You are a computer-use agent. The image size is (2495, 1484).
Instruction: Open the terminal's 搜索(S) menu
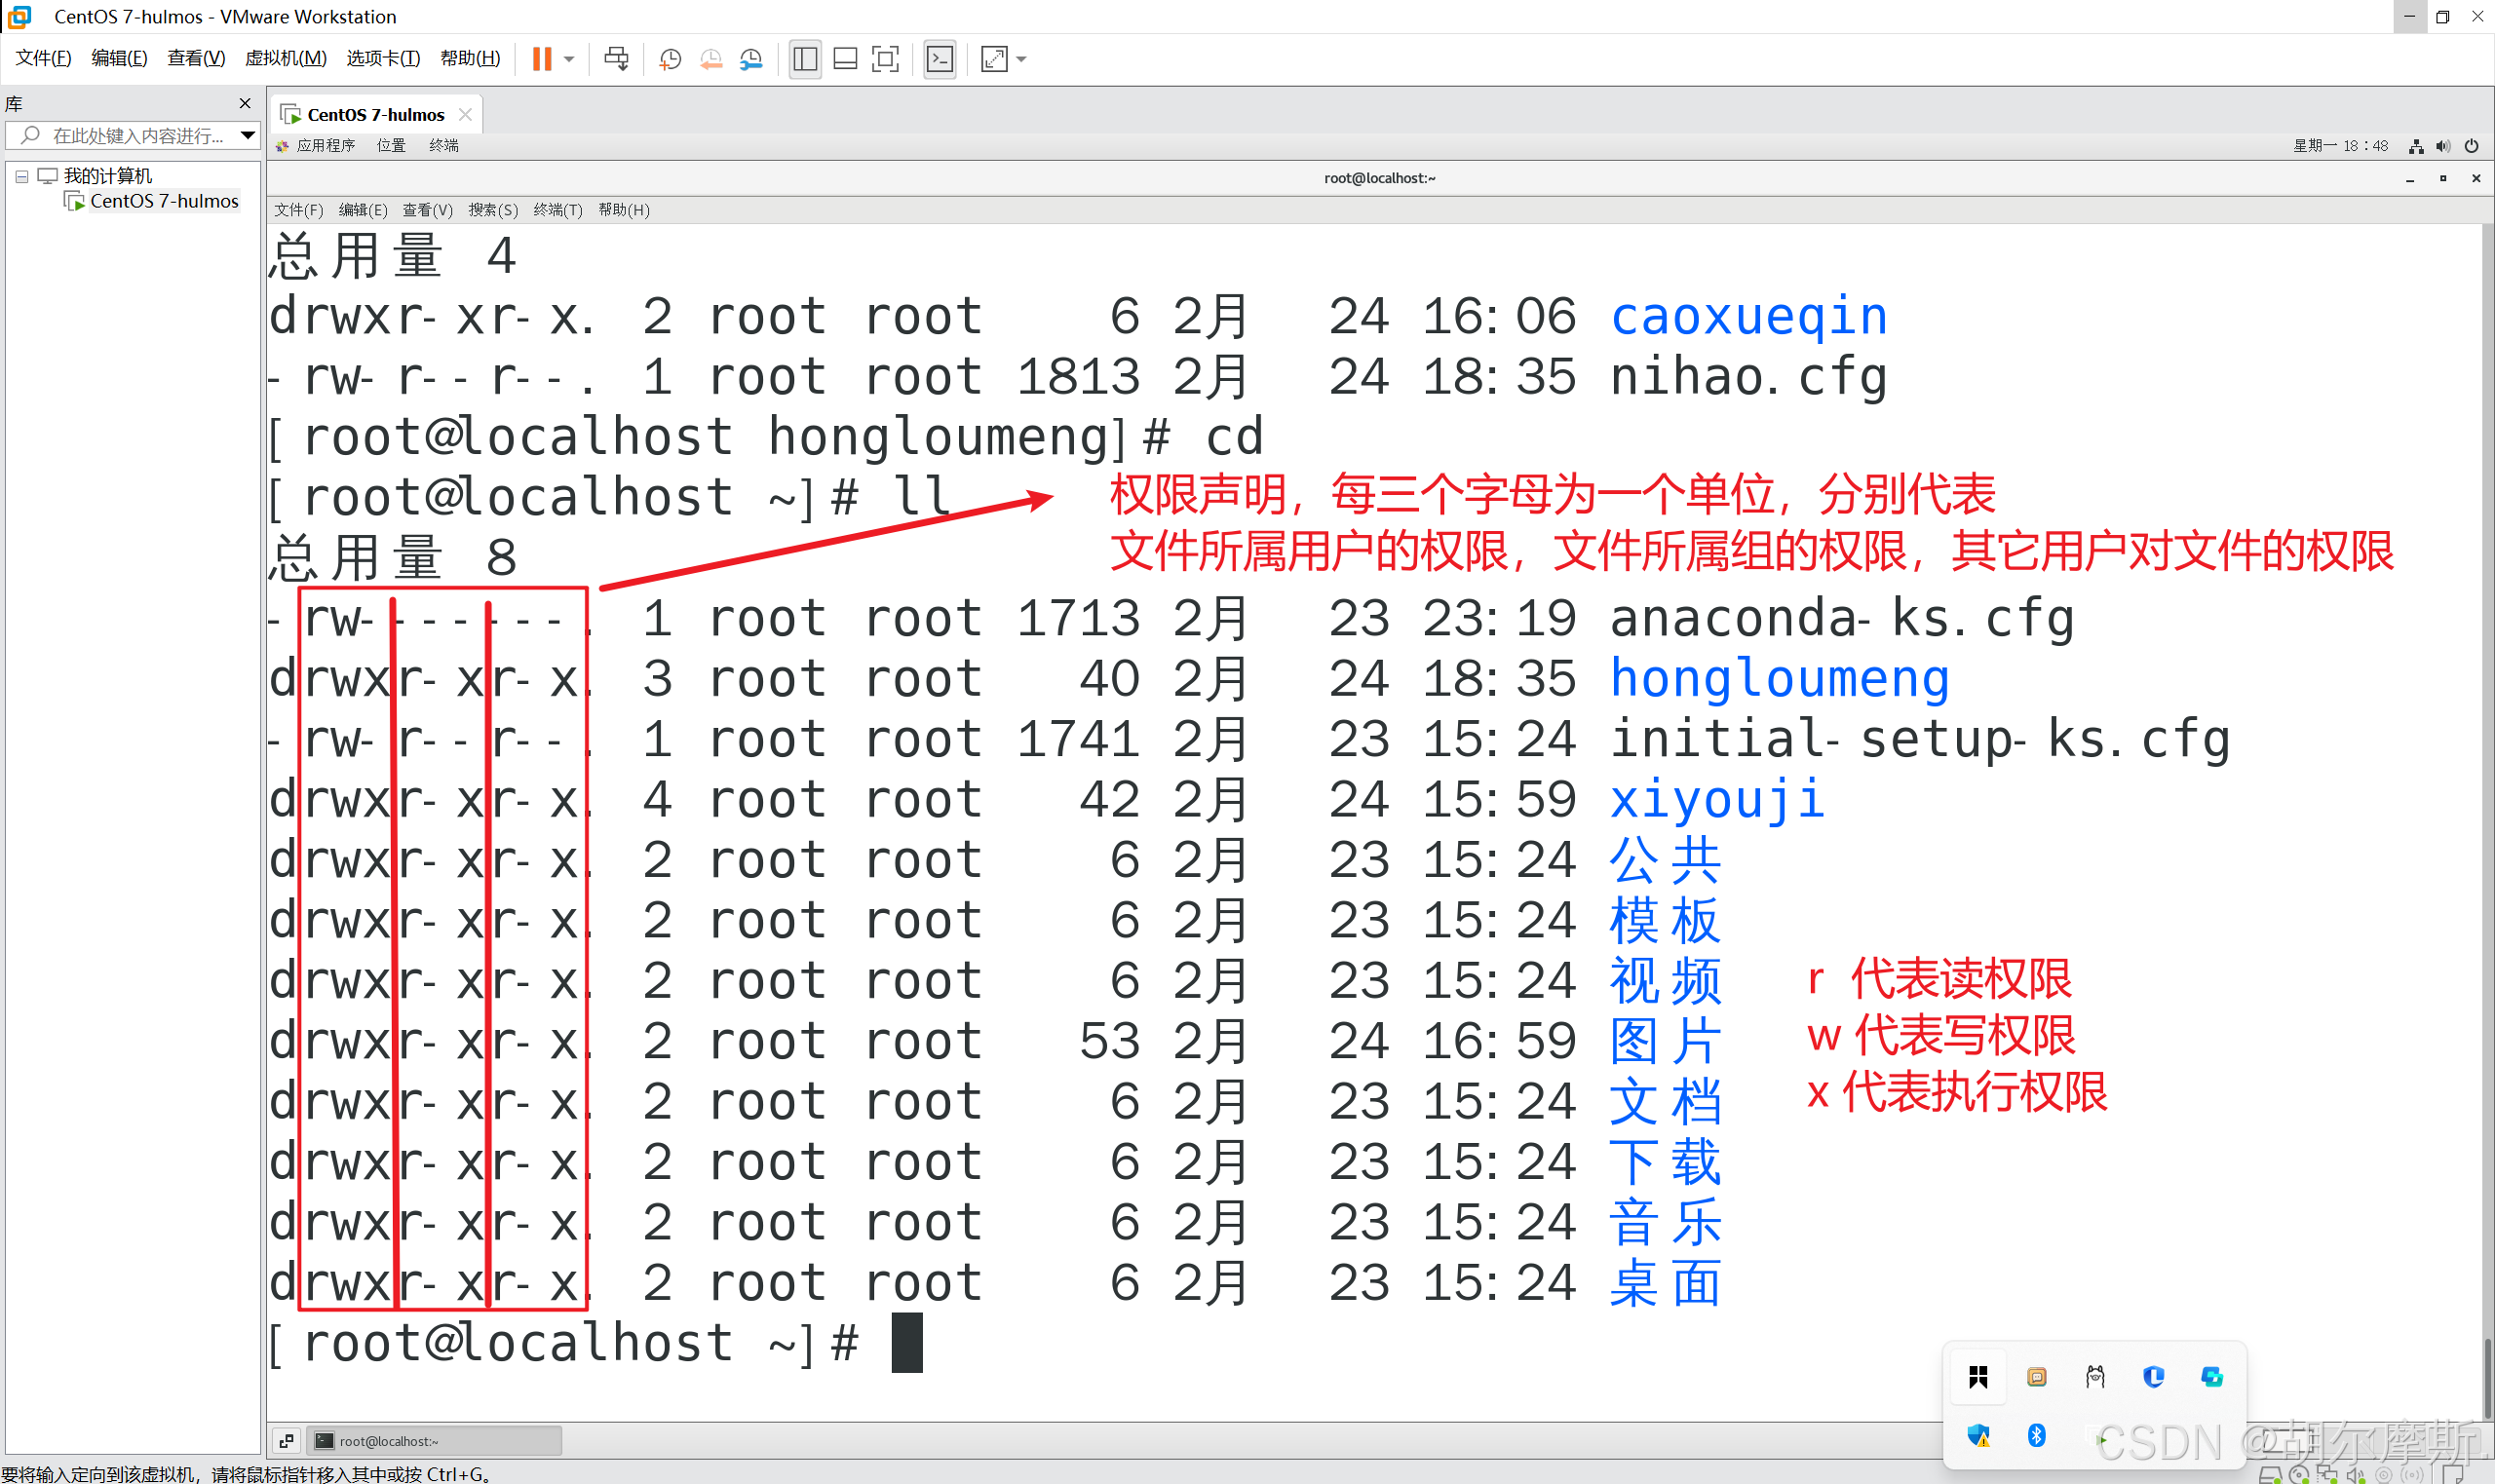493,210
